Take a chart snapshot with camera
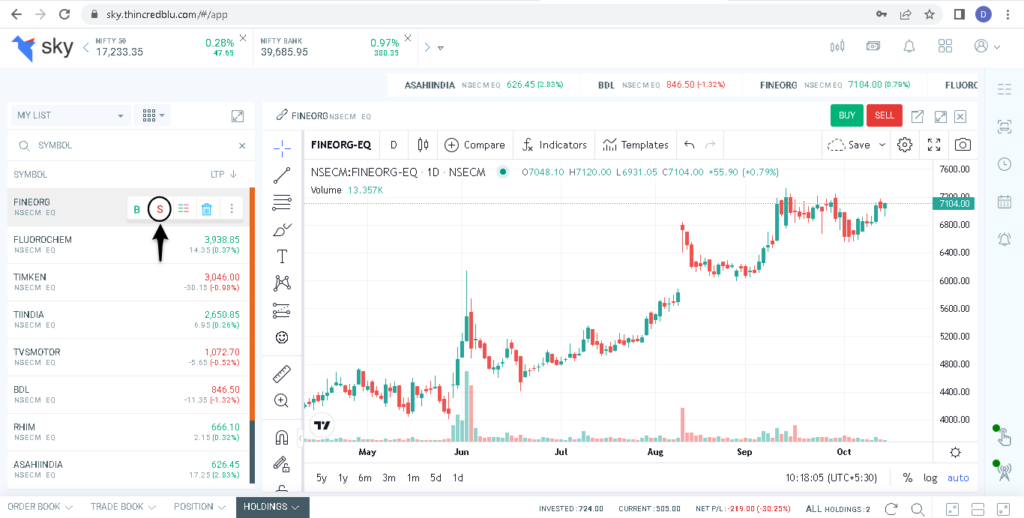 pyautogui.click(x=963, y=145)
